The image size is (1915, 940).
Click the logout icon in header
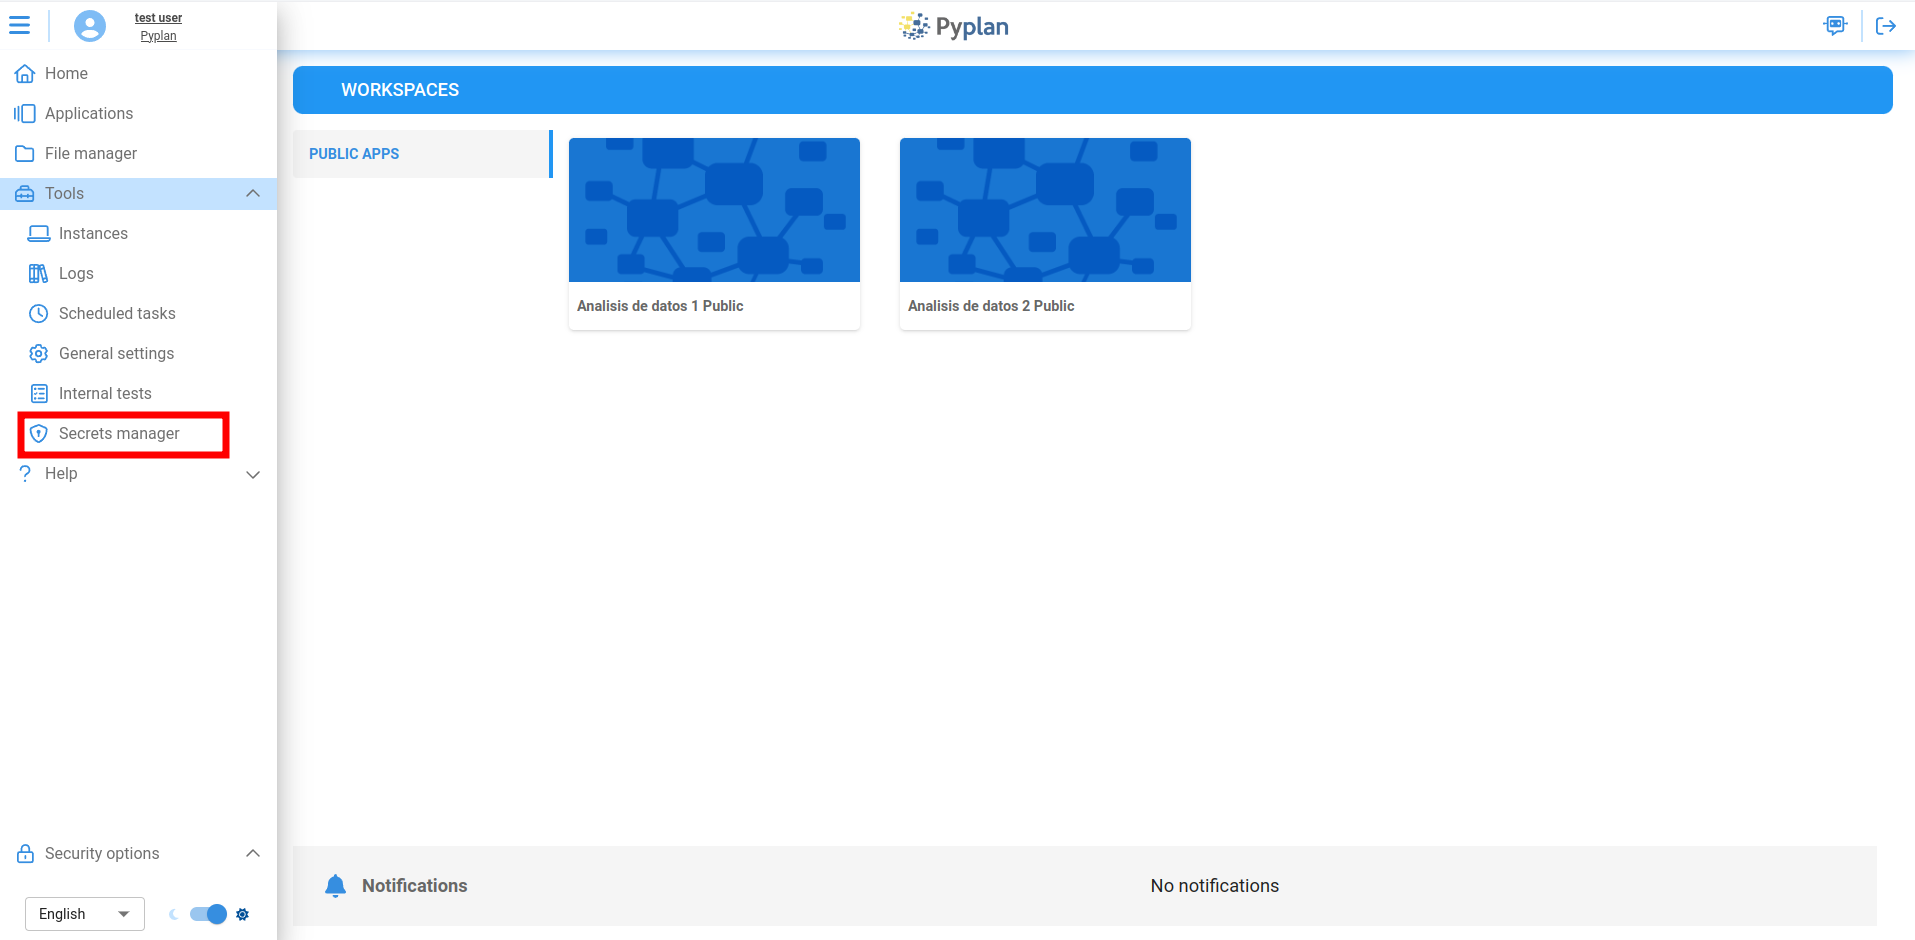pos(1885,26)
